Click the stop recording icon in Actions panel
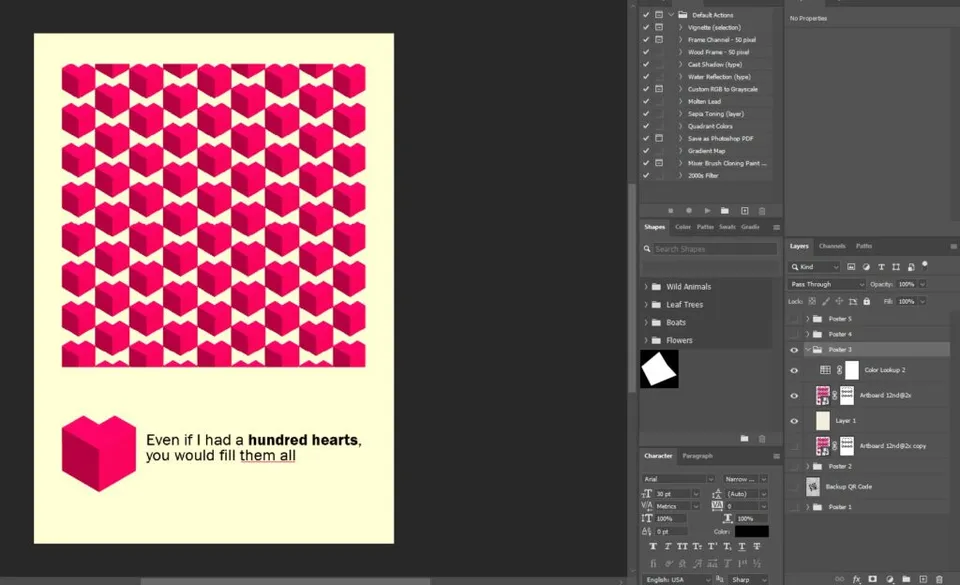Screen dimensions: 960x585 click(670, 211)
